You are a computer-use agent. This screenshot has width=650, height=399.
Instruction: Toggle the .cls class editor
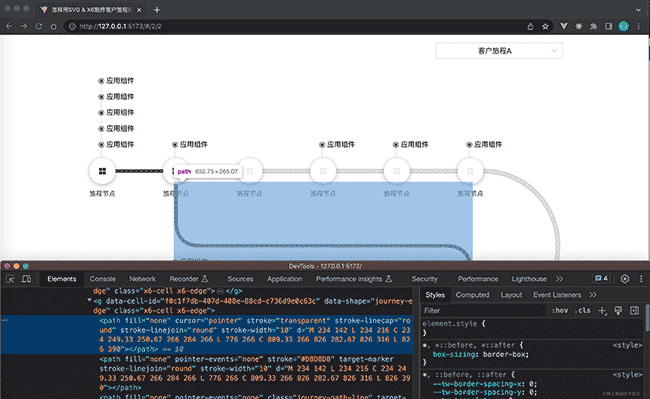[583, 311]
